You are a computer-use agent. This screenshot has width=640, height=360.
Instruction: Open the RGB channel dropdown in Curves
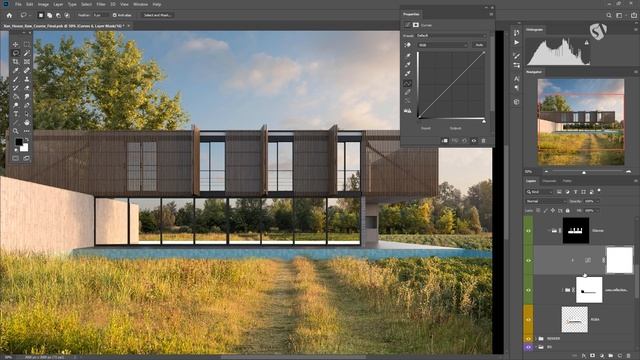[x=442, y=45]
